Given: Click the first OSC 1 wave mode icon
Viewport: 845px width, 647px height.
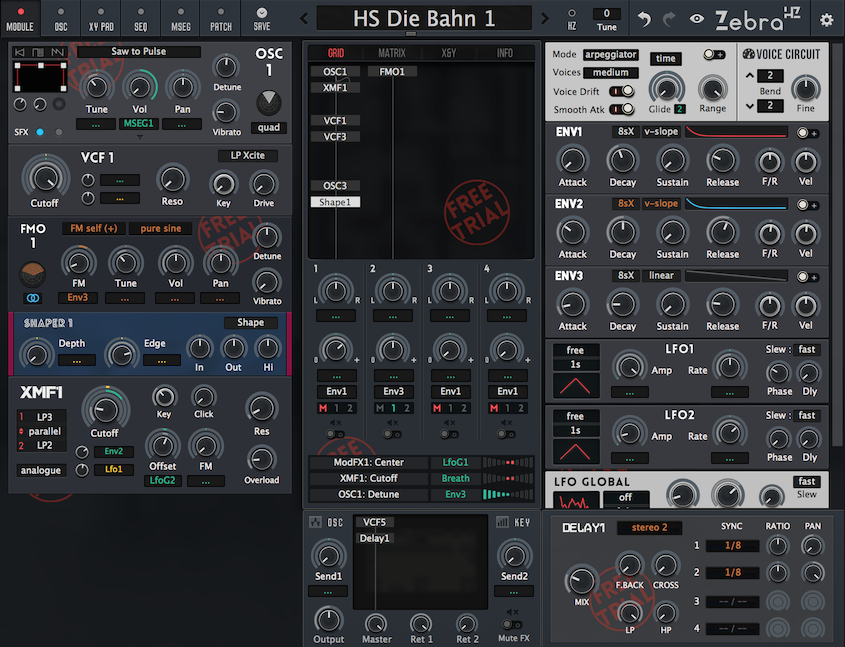Looking at the screenshot, I should tap(20, 52).
